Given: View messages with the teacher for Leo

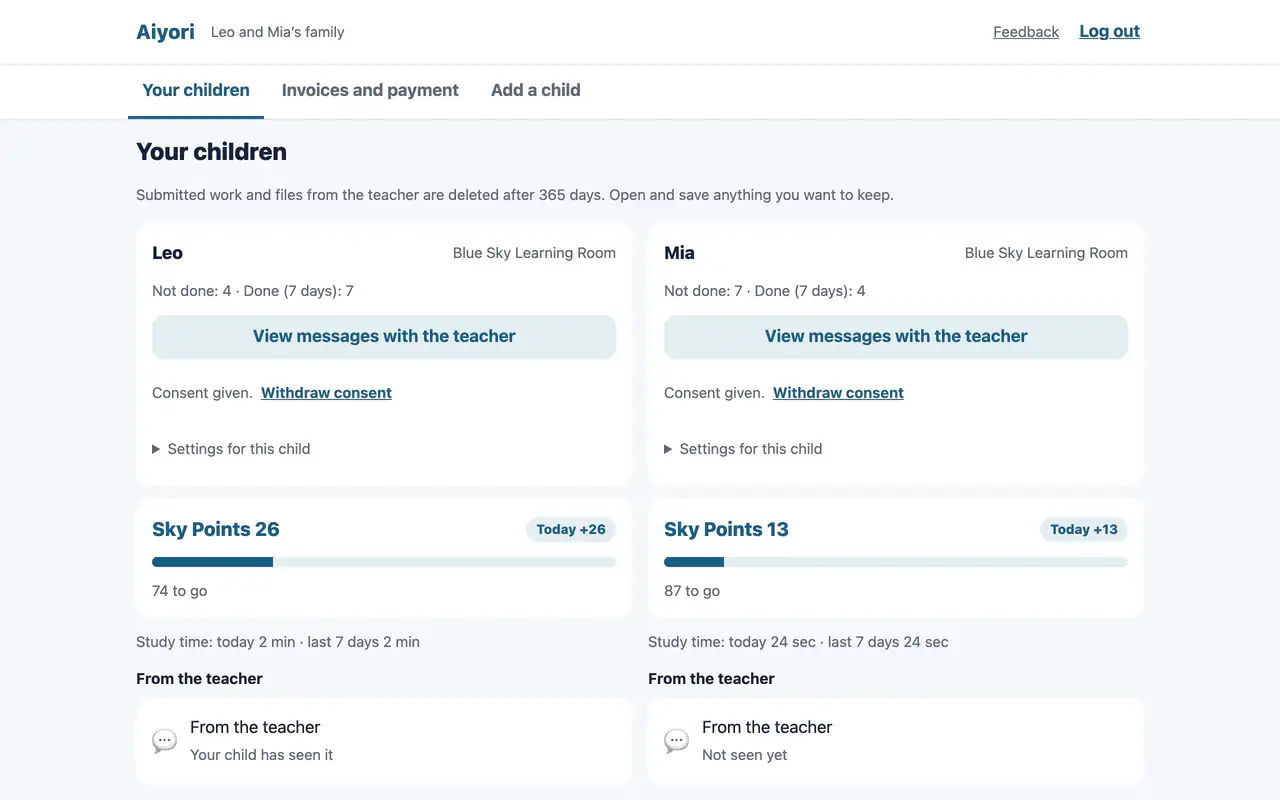Looking at the screenshot, I should click(x=384, y=337).
